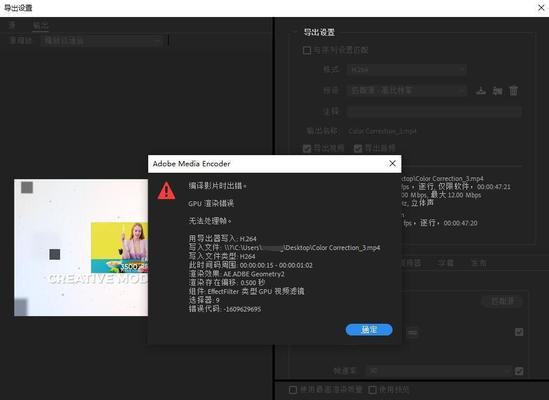Switch to the 源 tab
This screenshot has width=549, height=400.
pyautogui.click(x=12, y=25)
